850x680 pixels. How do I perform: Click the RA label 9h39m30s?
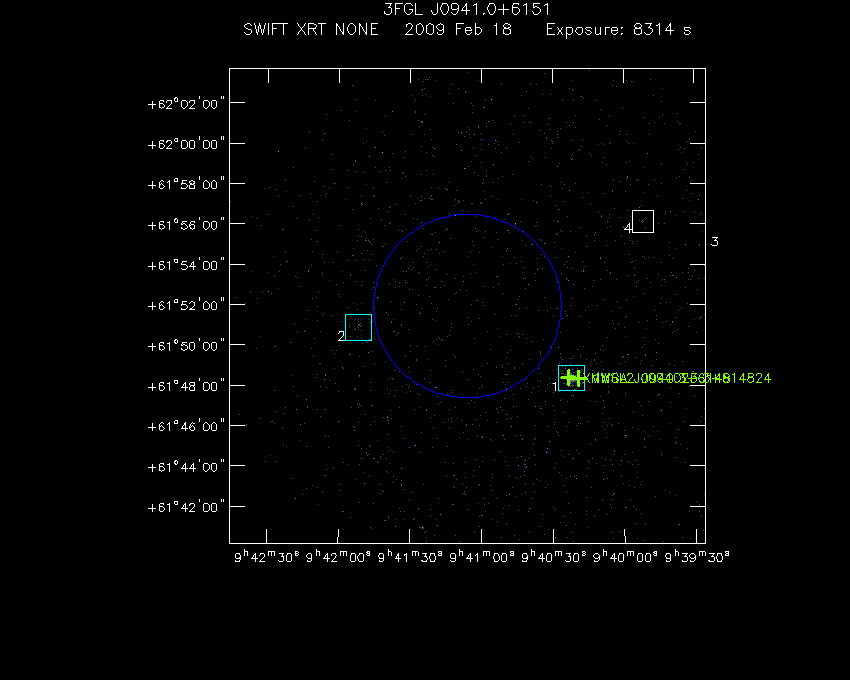[x=697, y=557]
